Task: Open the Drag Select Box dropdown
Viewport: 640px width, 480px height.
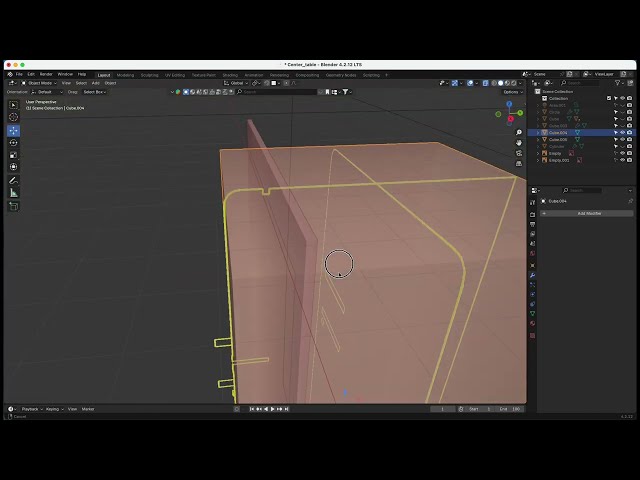Action: point(94,92)
